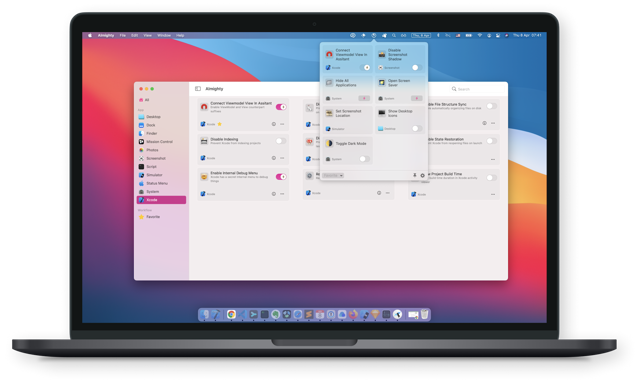Open more options for File Structure Sync card
Screen dimensions: 640x383
(x=493, y=123)
